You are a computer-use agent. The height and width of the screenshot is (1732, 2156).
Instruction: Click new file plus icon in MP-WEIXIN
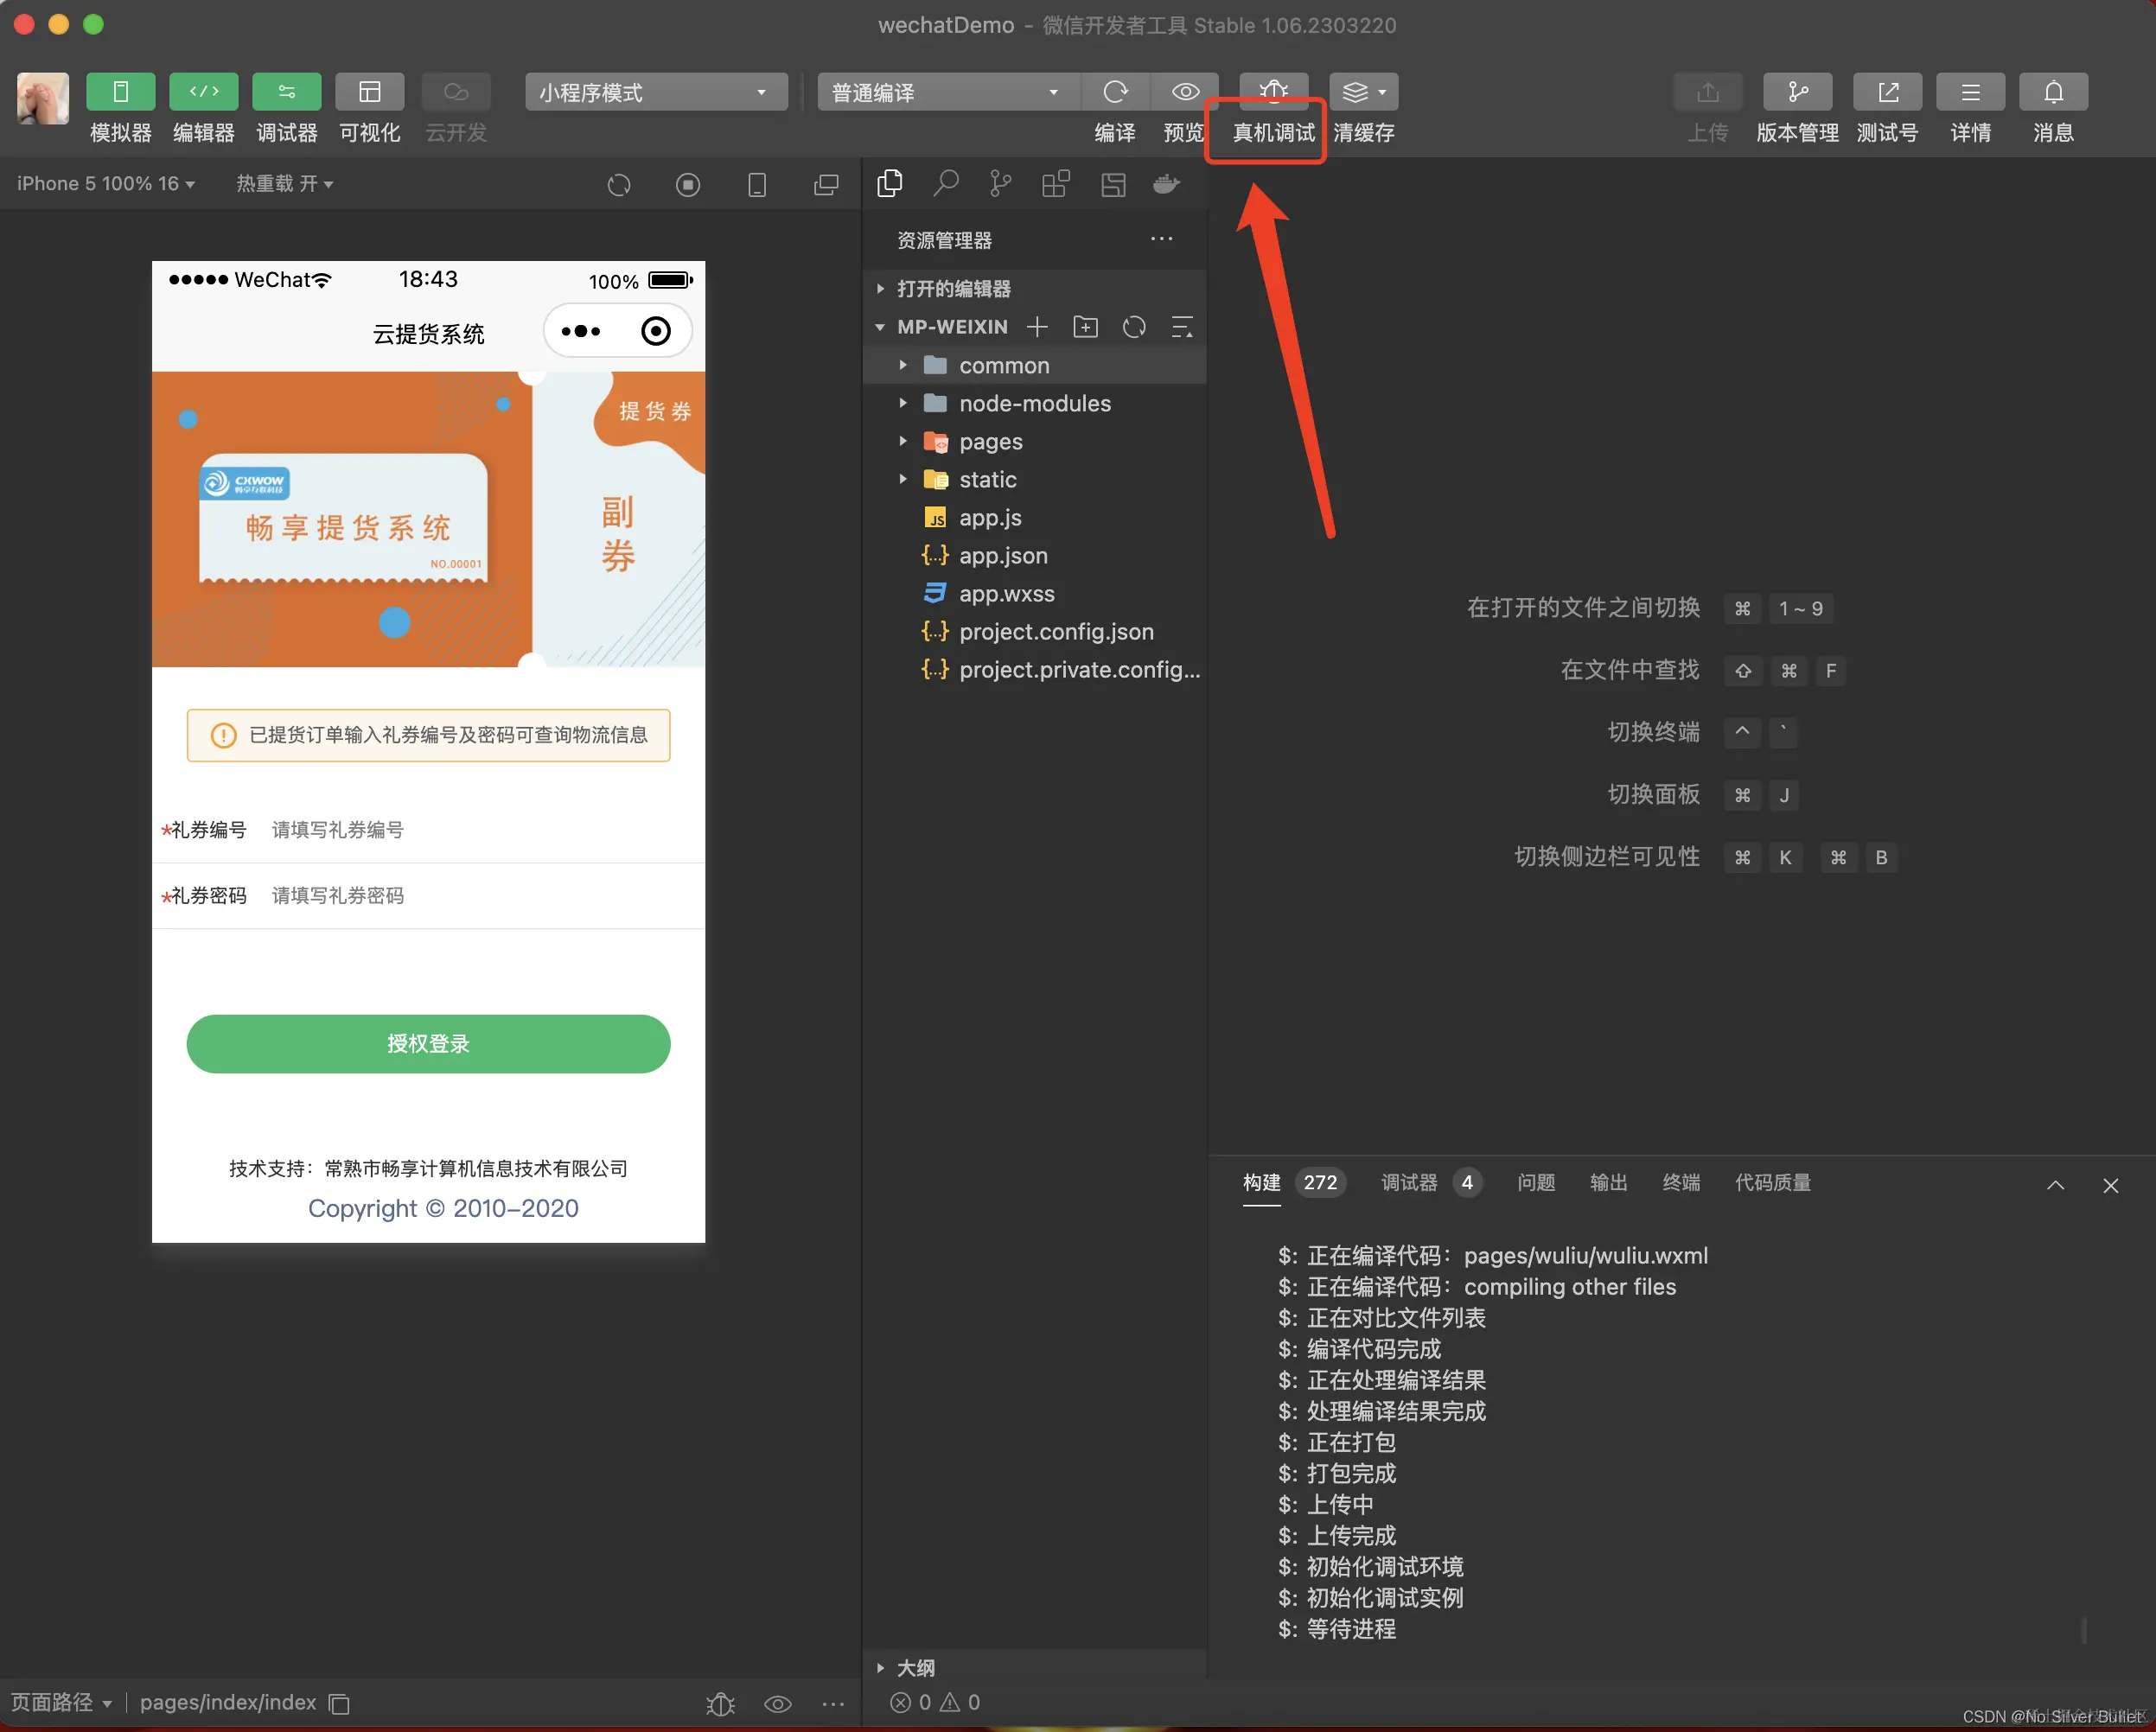[x=1037, y=327]
